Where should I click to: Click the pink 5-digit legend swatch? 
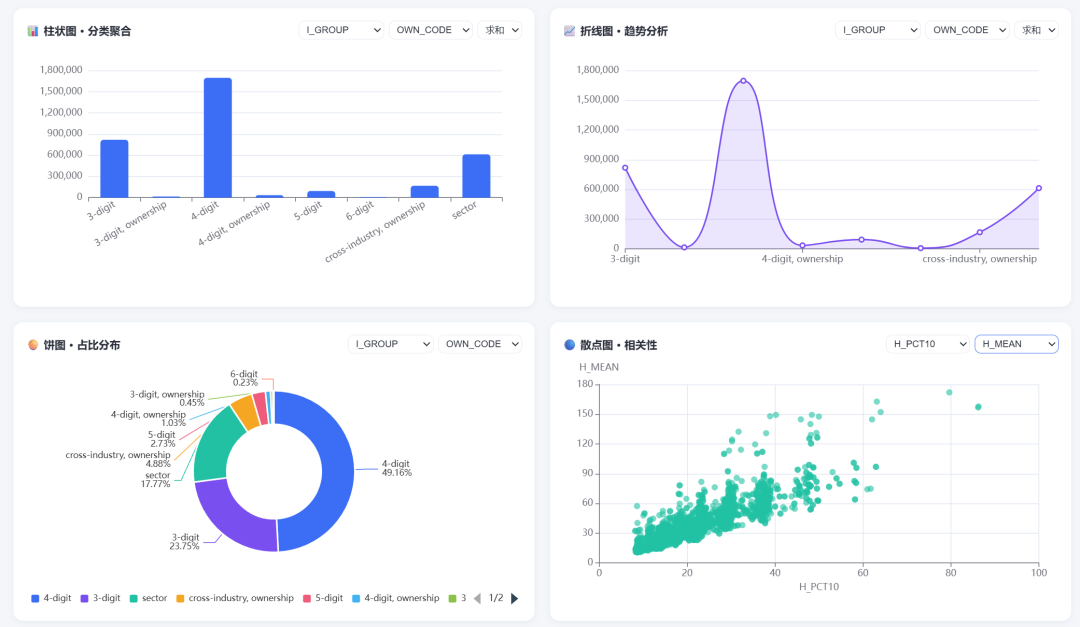click(307, 598)
